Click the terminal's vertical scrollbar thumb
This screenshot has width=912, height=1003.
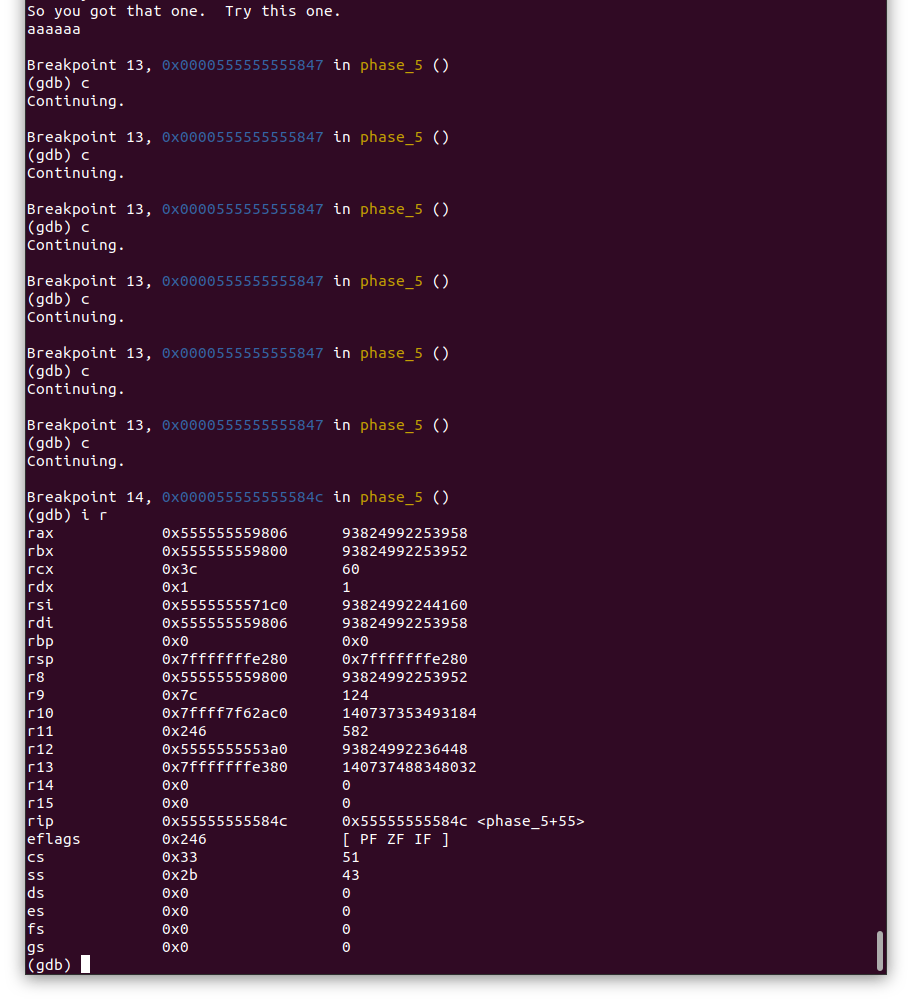(x=879, y=951)
